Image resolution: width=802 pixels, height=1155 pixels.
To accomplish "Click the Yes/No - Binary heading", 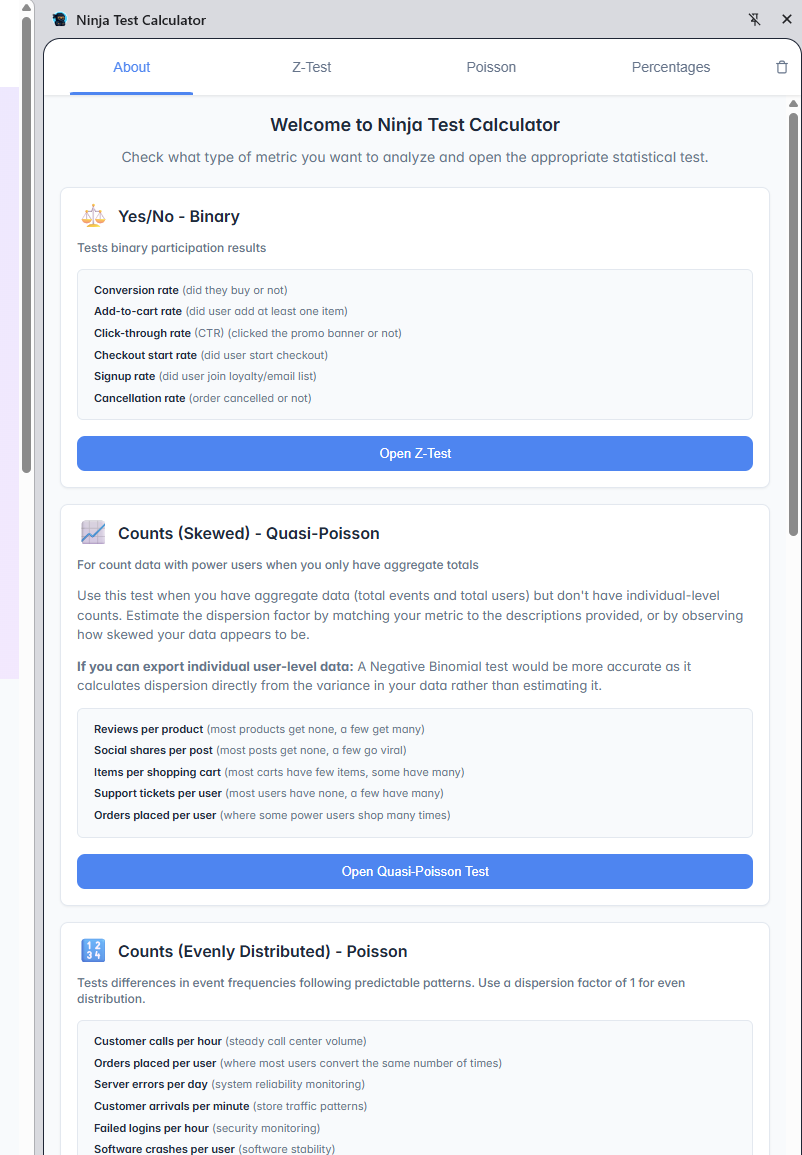I will pyautogui.click(x=179, y=216).
